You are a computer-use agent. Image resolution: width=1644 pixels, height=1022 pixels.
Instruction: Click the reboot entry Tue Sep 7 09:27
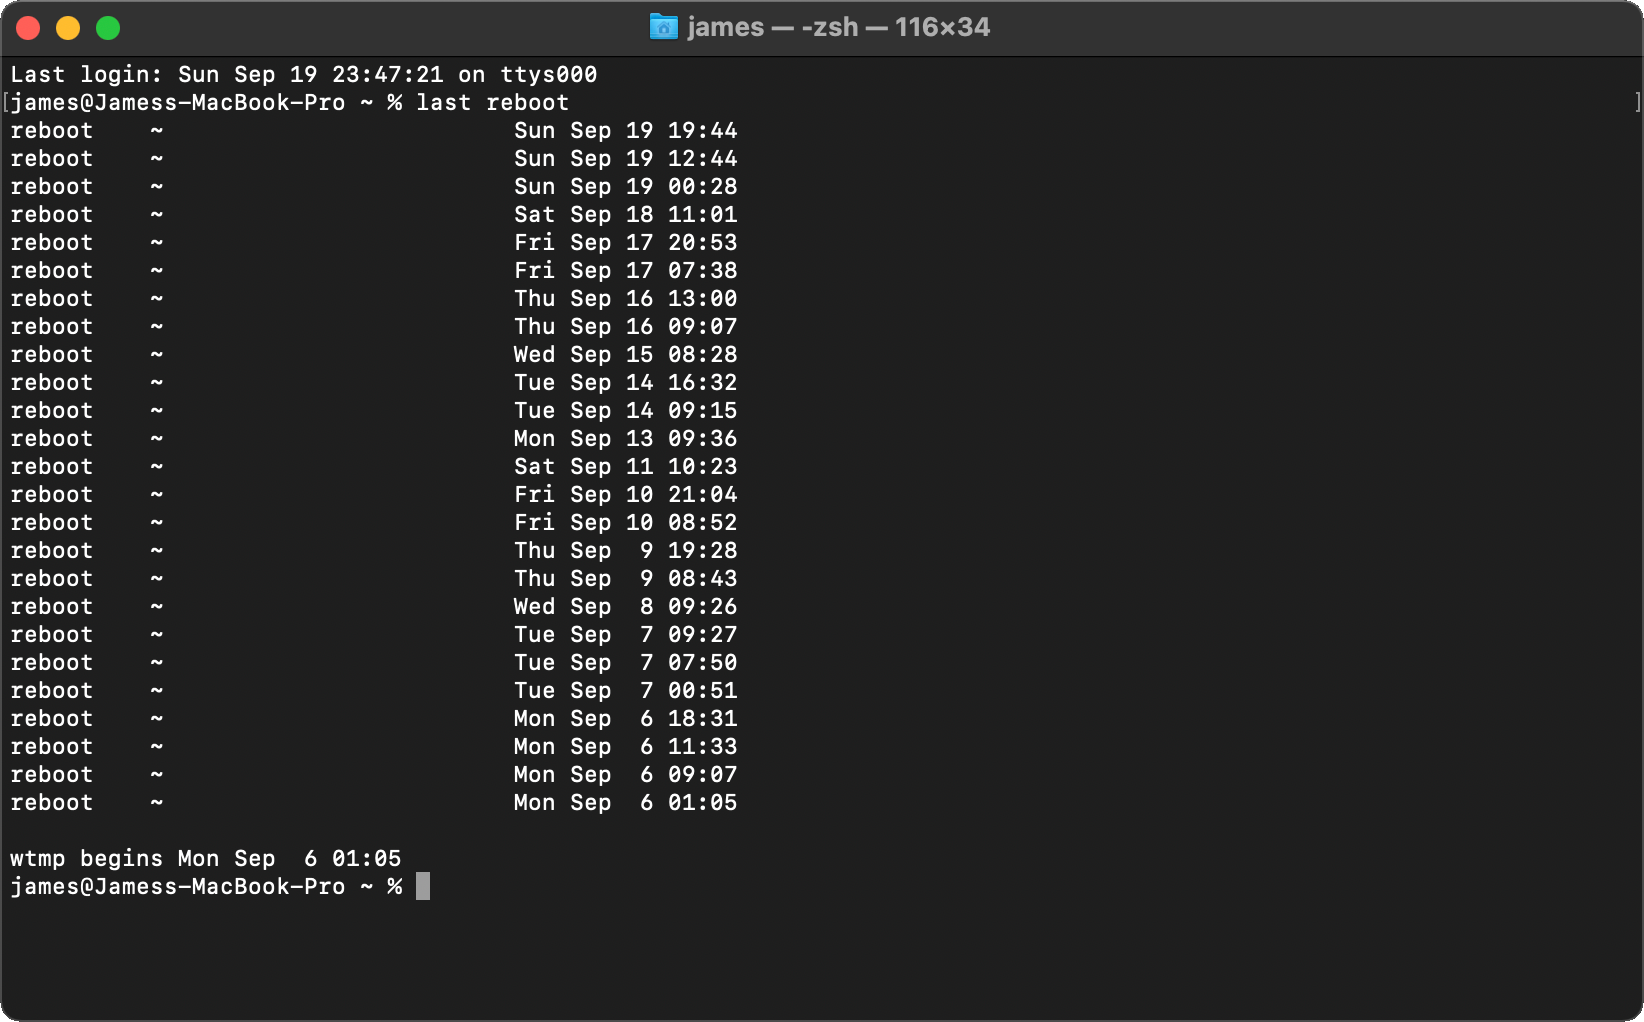pos(374,635)
